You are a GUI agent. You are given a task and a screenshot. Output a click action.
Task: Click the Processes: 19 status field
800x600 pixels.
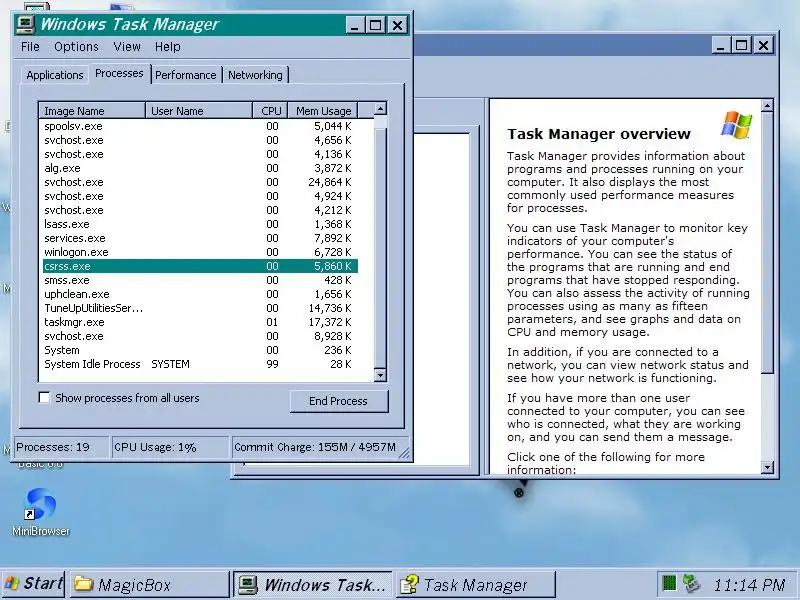click(61, 447)
